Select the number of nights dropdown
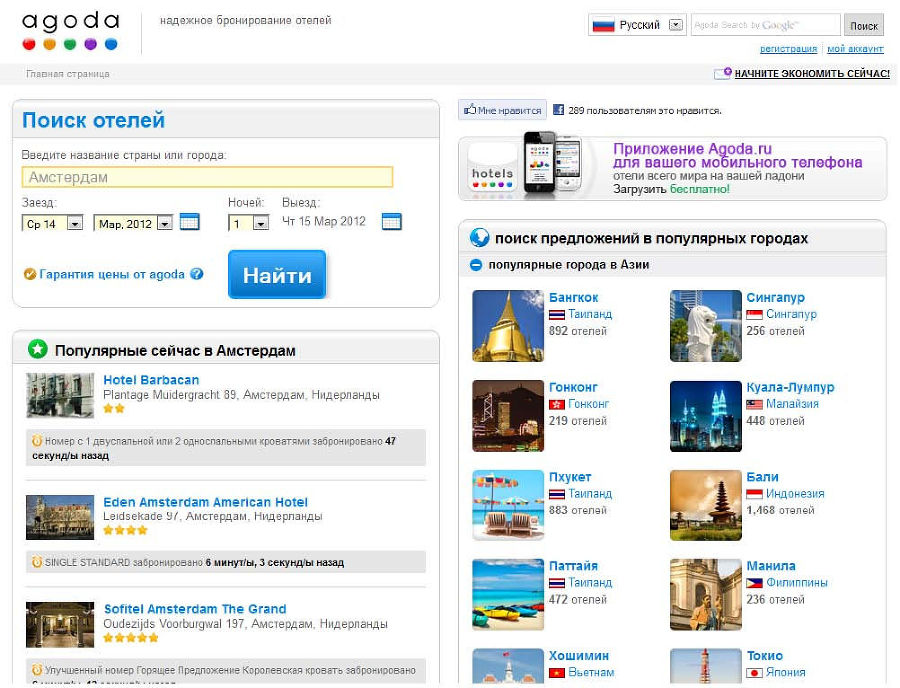 pyautogui.click(x=260, y=224)
